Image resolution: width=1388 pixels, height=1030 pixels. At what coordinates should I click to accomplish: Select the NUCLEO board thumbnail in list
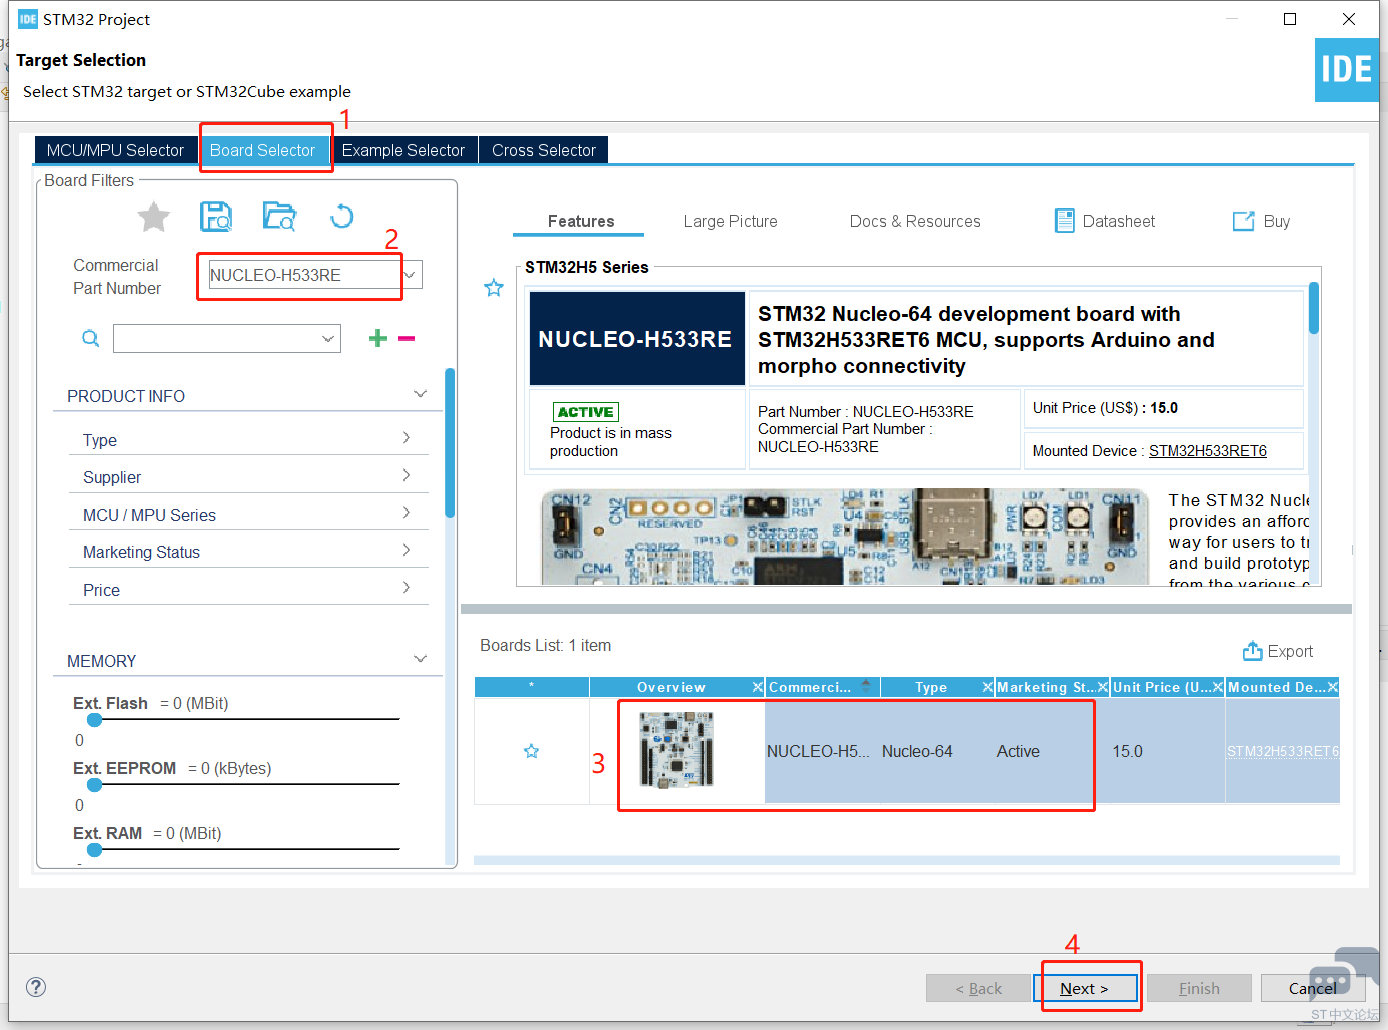(677, 750)
